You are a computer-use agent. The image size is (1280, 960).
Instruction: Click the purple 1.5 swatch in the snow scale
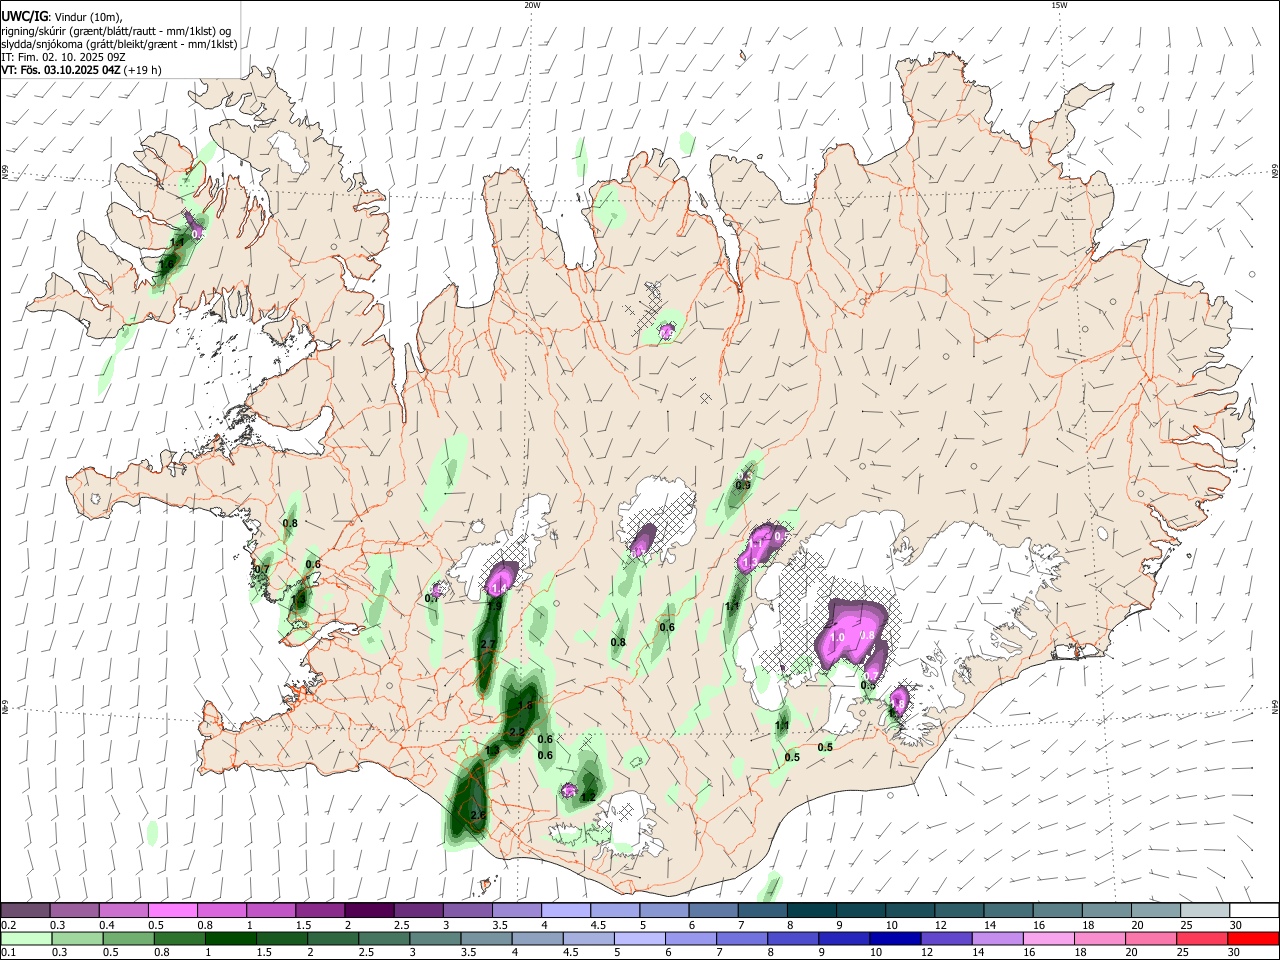click(x=320, y=911)
